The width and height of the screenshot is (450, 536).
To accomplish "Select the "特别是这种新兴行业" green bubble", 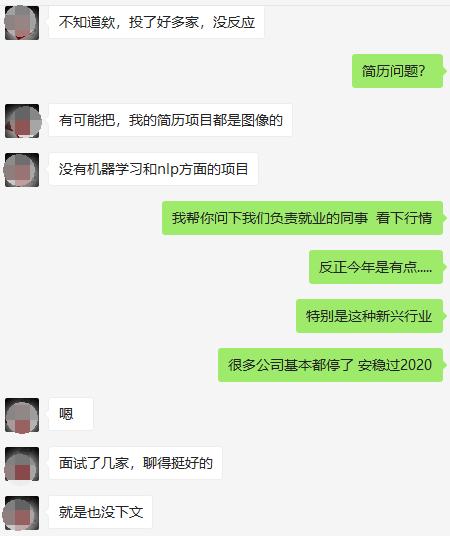I will pyautogui.click(x=370, y=316).
